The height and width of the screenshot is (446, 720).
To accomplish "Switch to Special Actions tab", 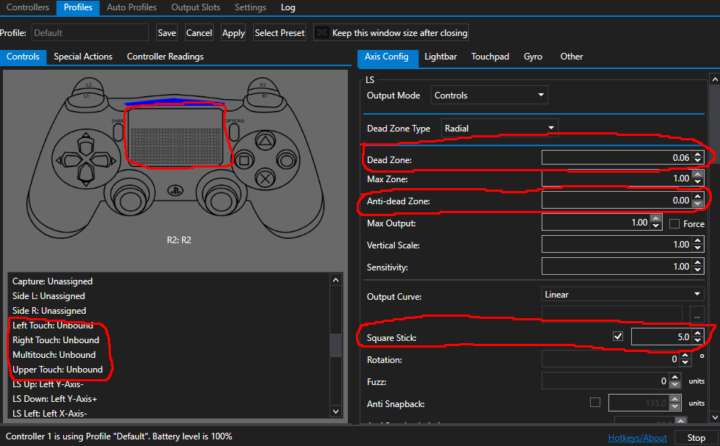I will (x=83, y=56).
